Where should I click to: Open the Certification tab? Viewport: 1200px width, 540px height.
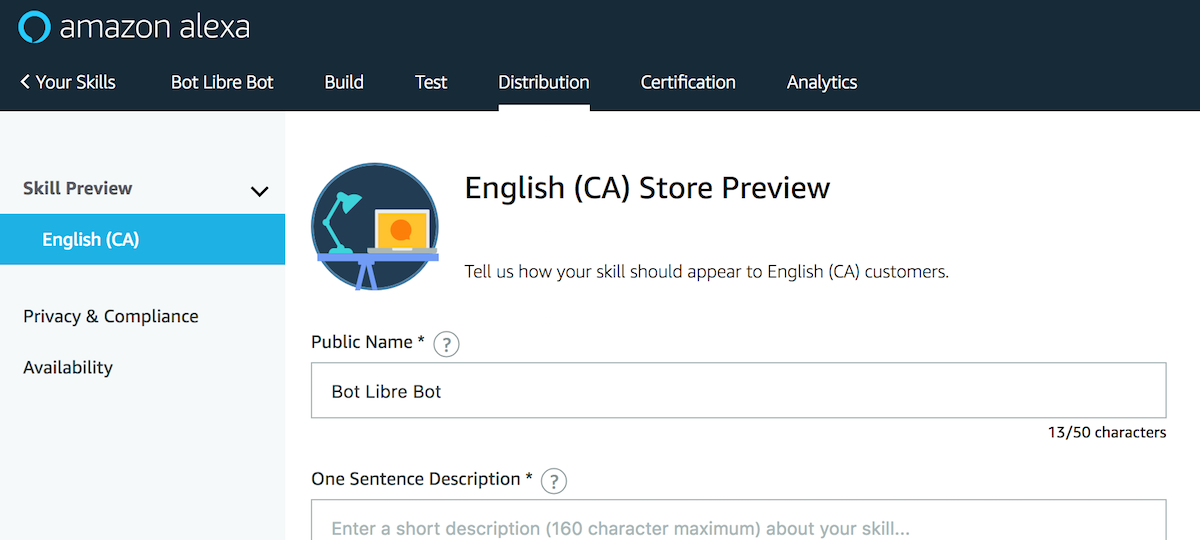click(x=688, y=82)
